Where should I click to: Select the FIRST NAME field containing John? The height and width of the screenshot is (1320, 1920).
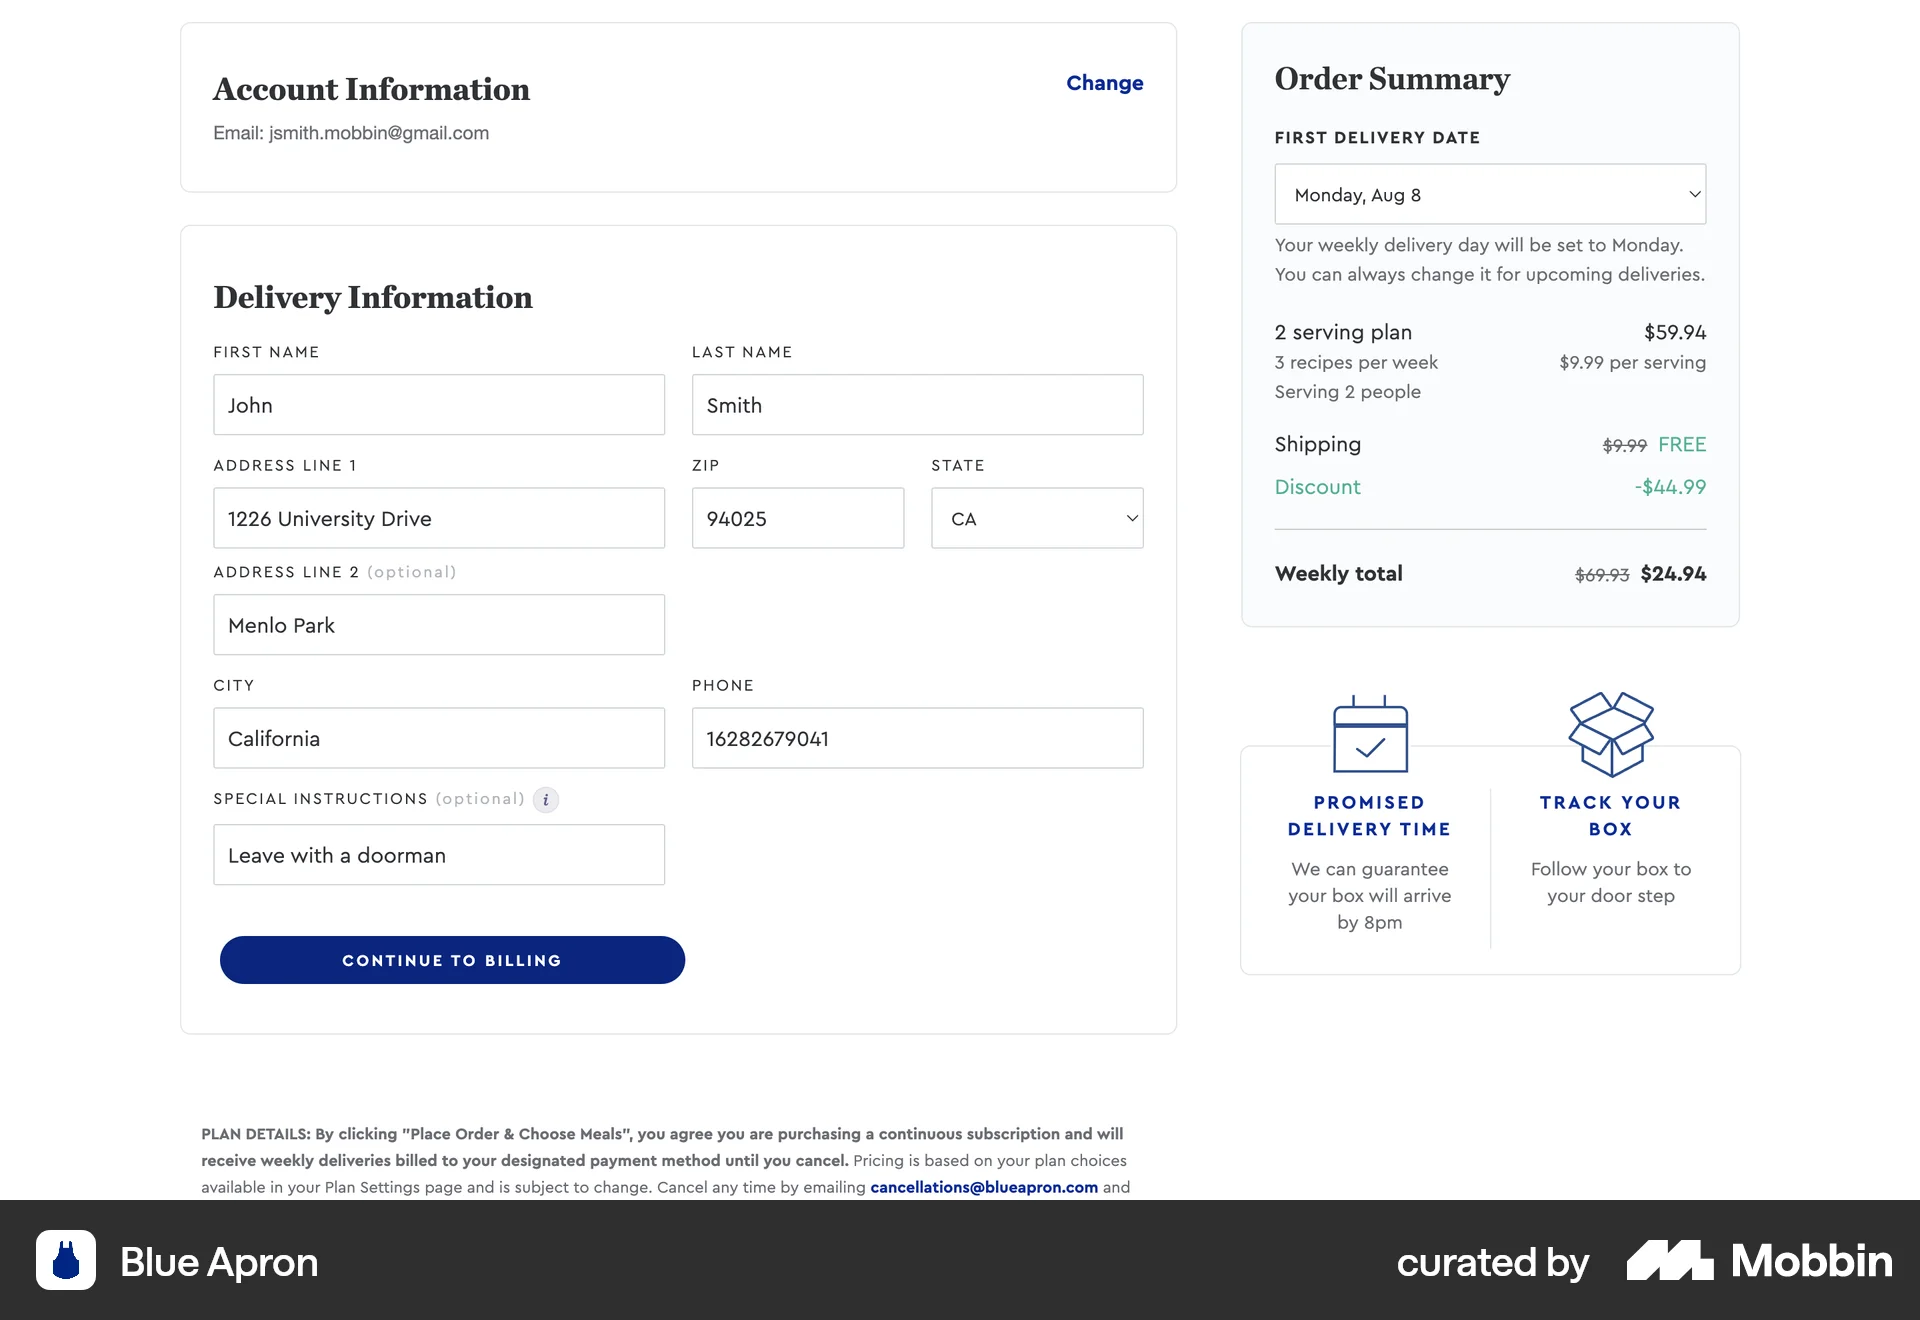(x=438, y=404)
